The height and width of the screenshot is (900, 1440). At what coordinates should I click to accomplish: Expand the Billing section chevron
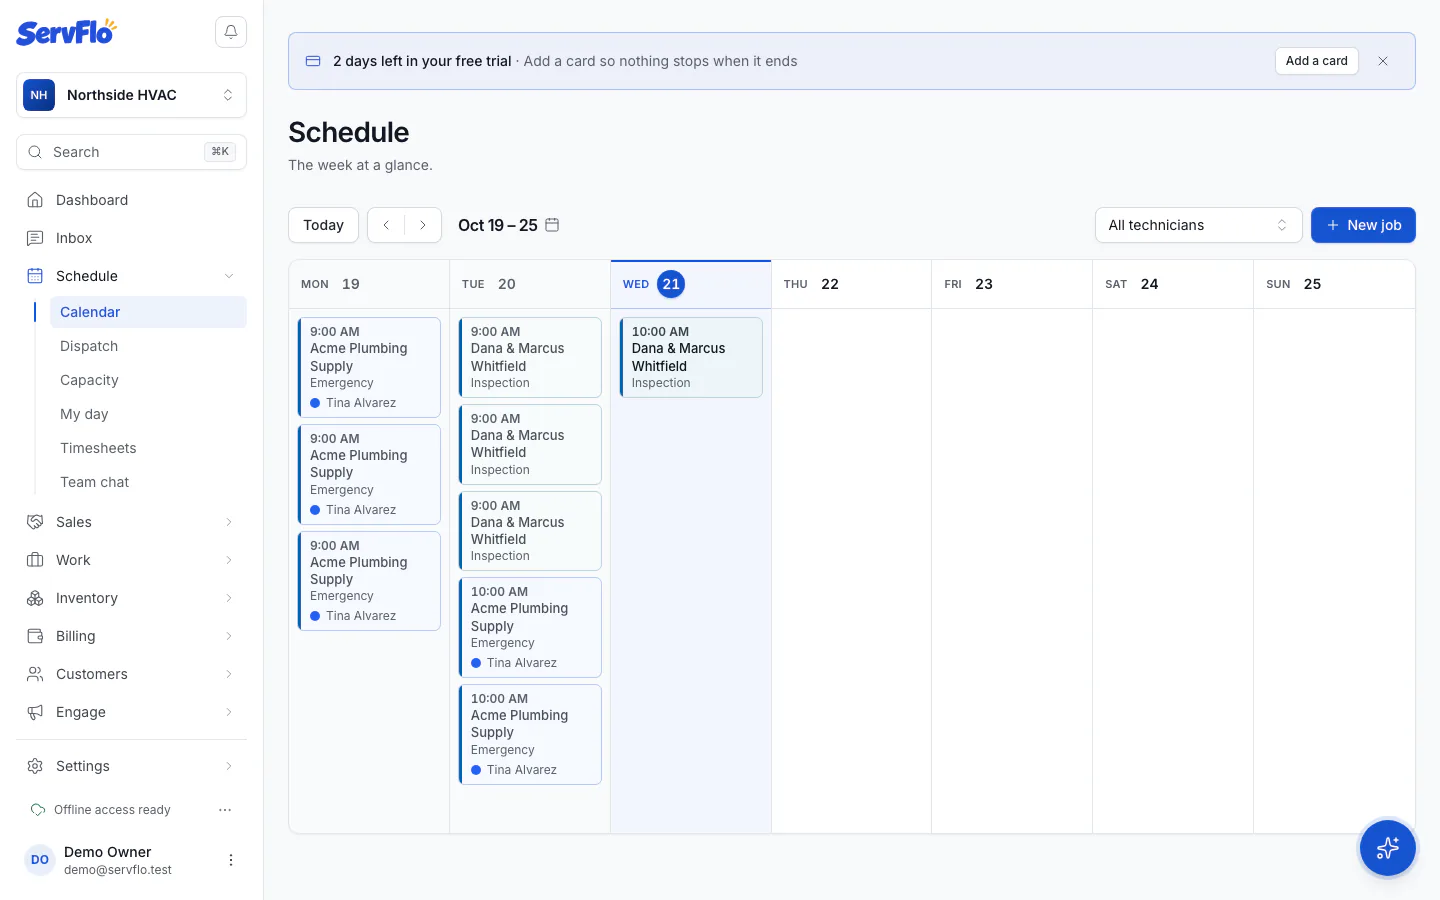229,636
